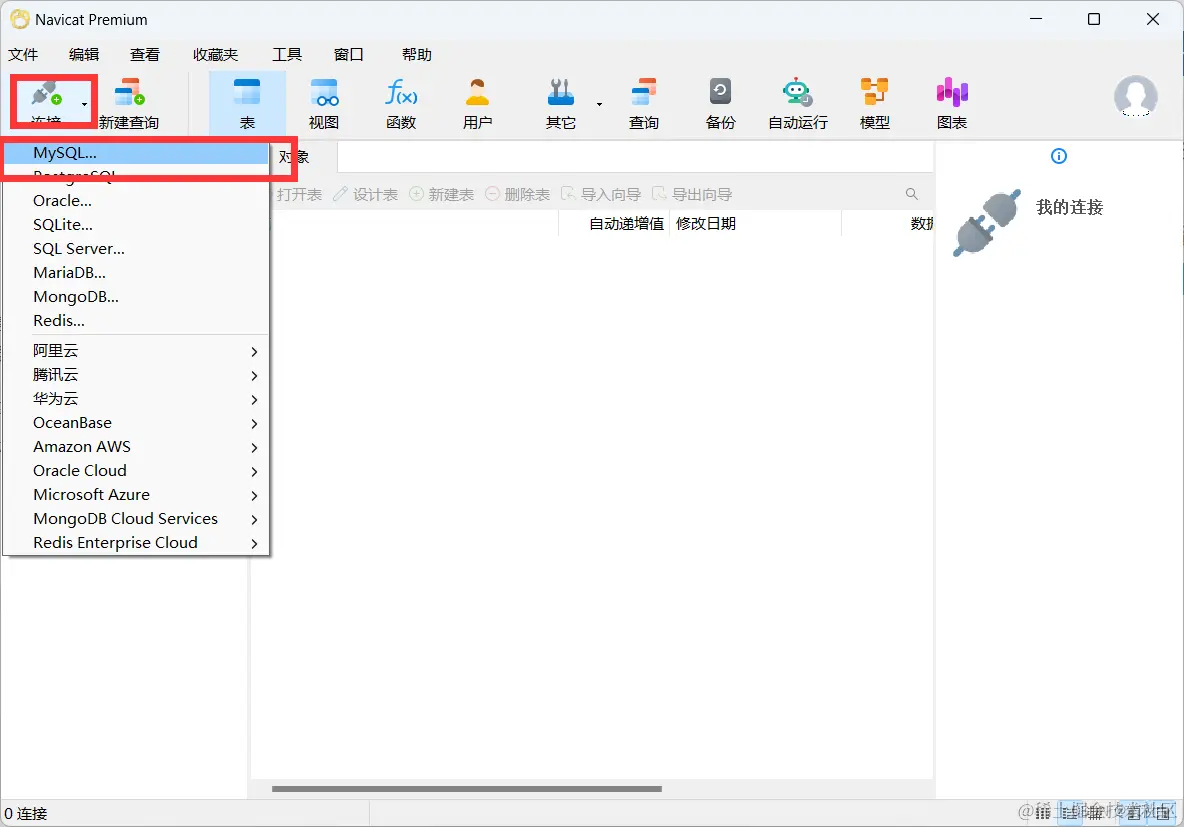Choose MariaDB... from the connection menu
This screenshot has width=1184, height=827.
click(x=136, y=273)
